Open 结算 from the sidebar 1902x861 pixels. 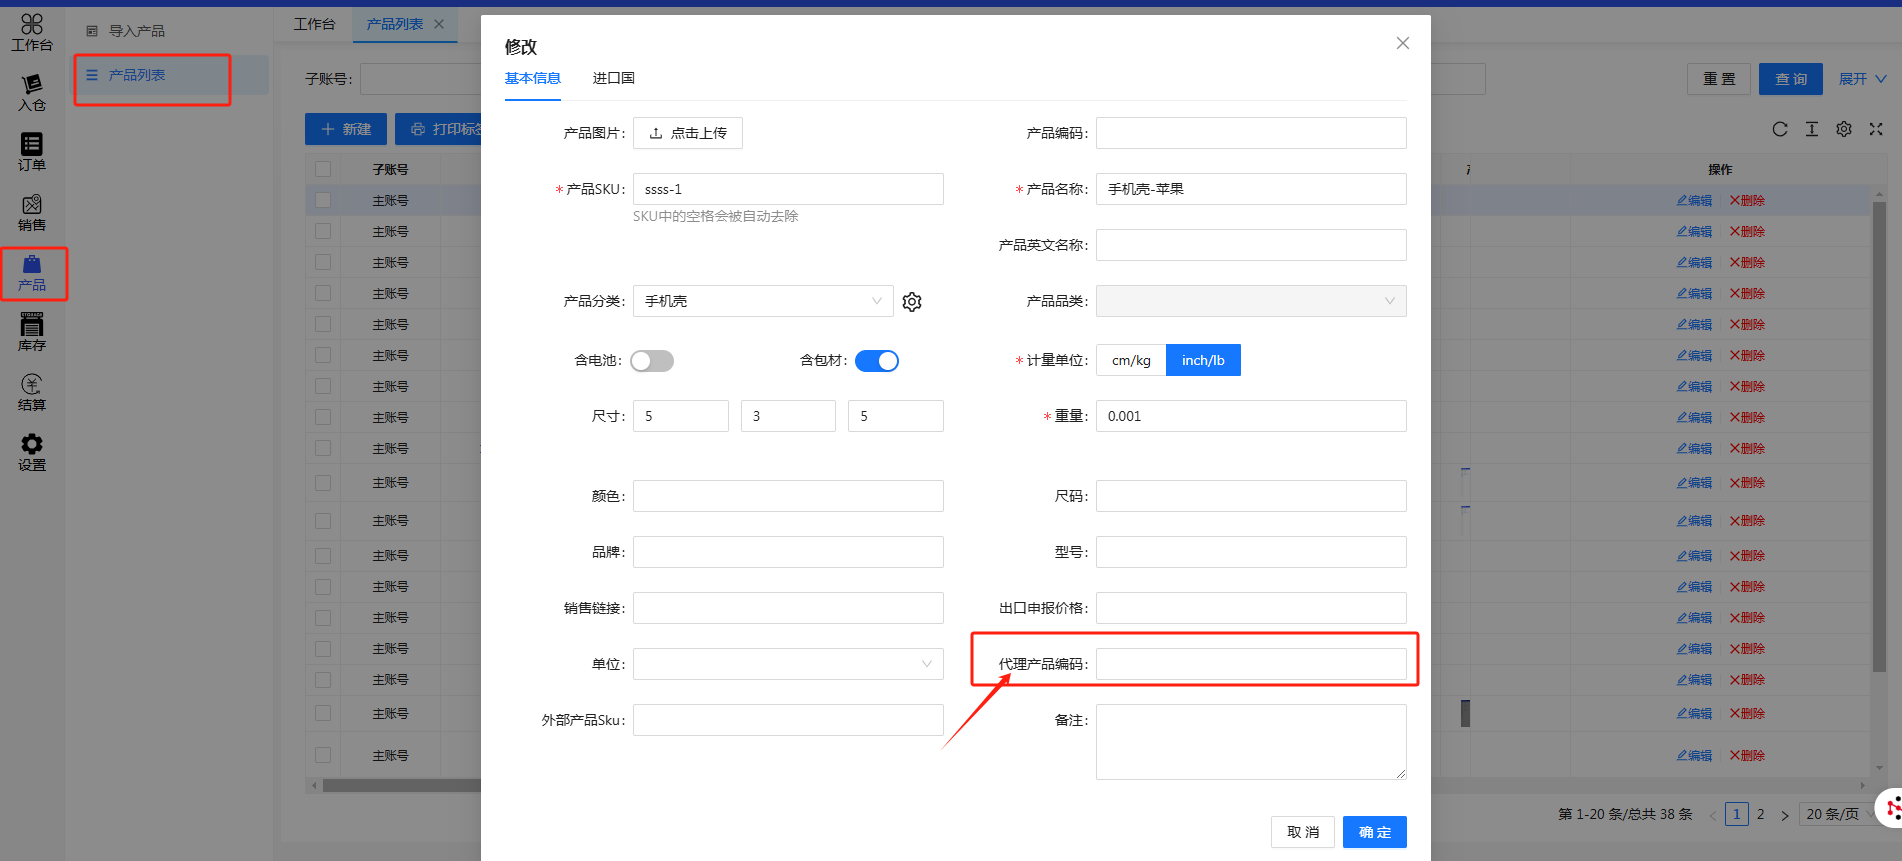(x=32, y=393)
